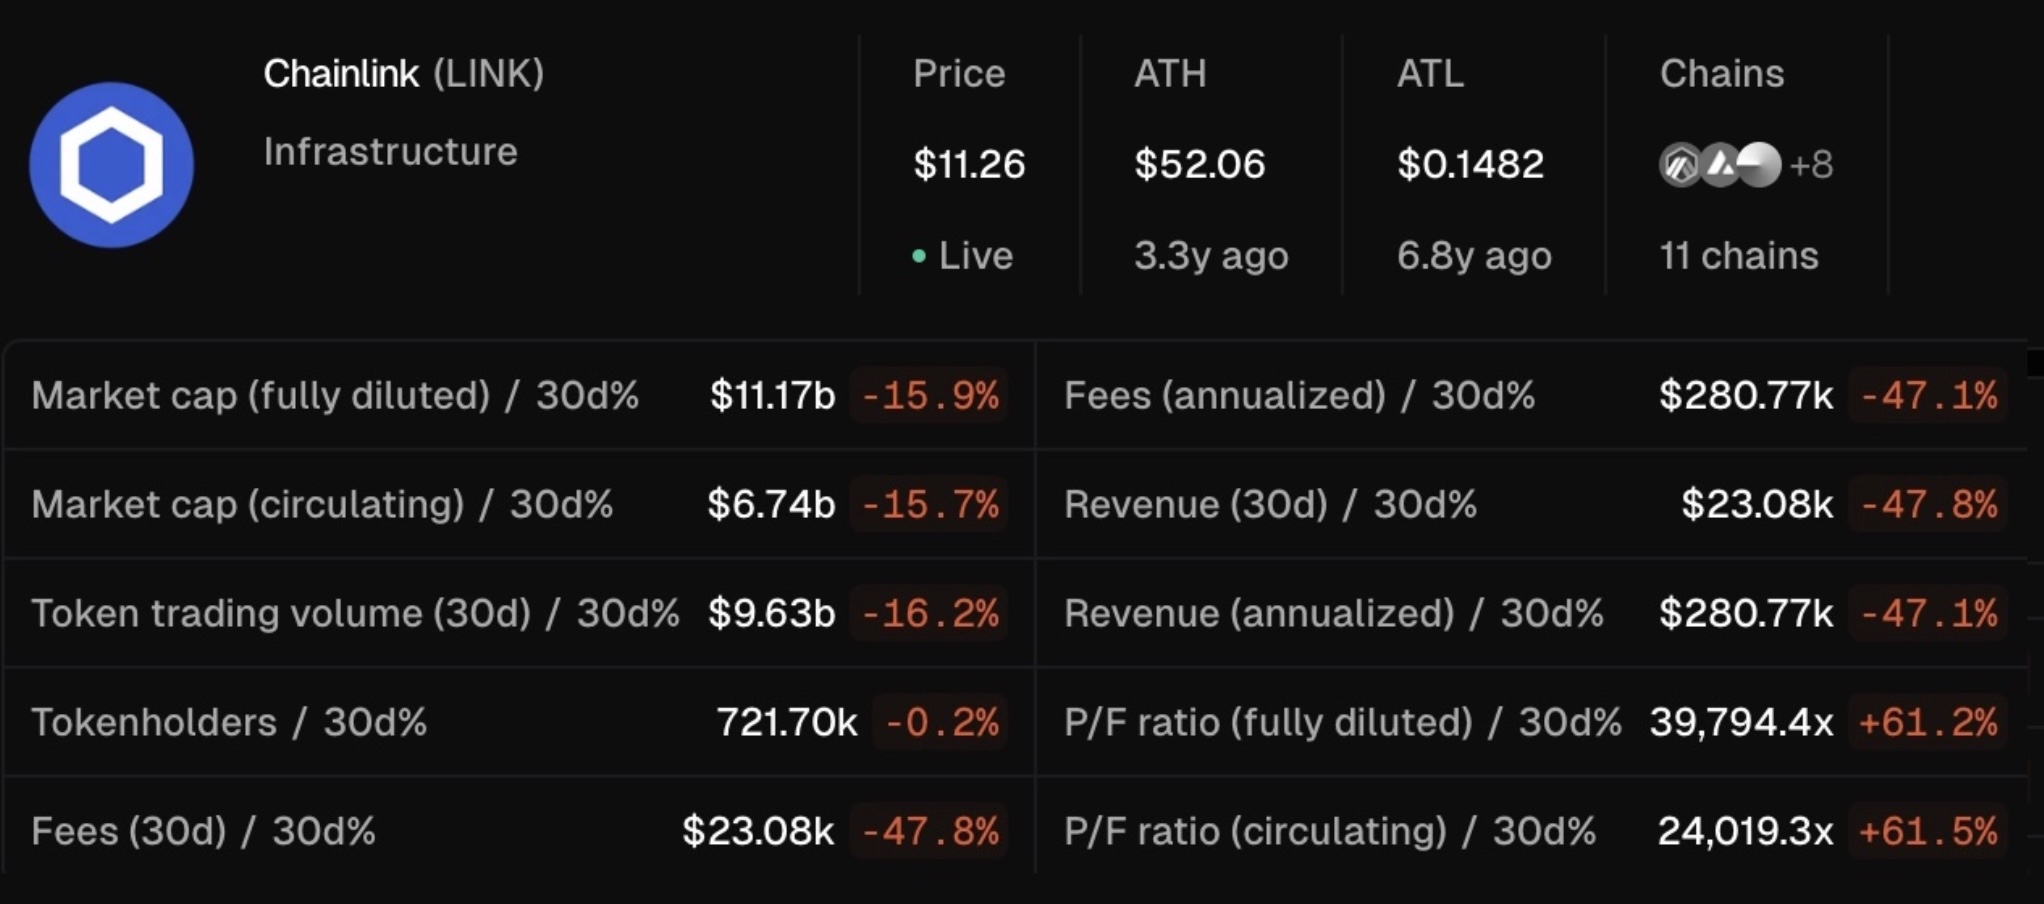Select the Market cap (fully diluted) row
Screen dimensions: 2044x904
(x=519, y=396)
